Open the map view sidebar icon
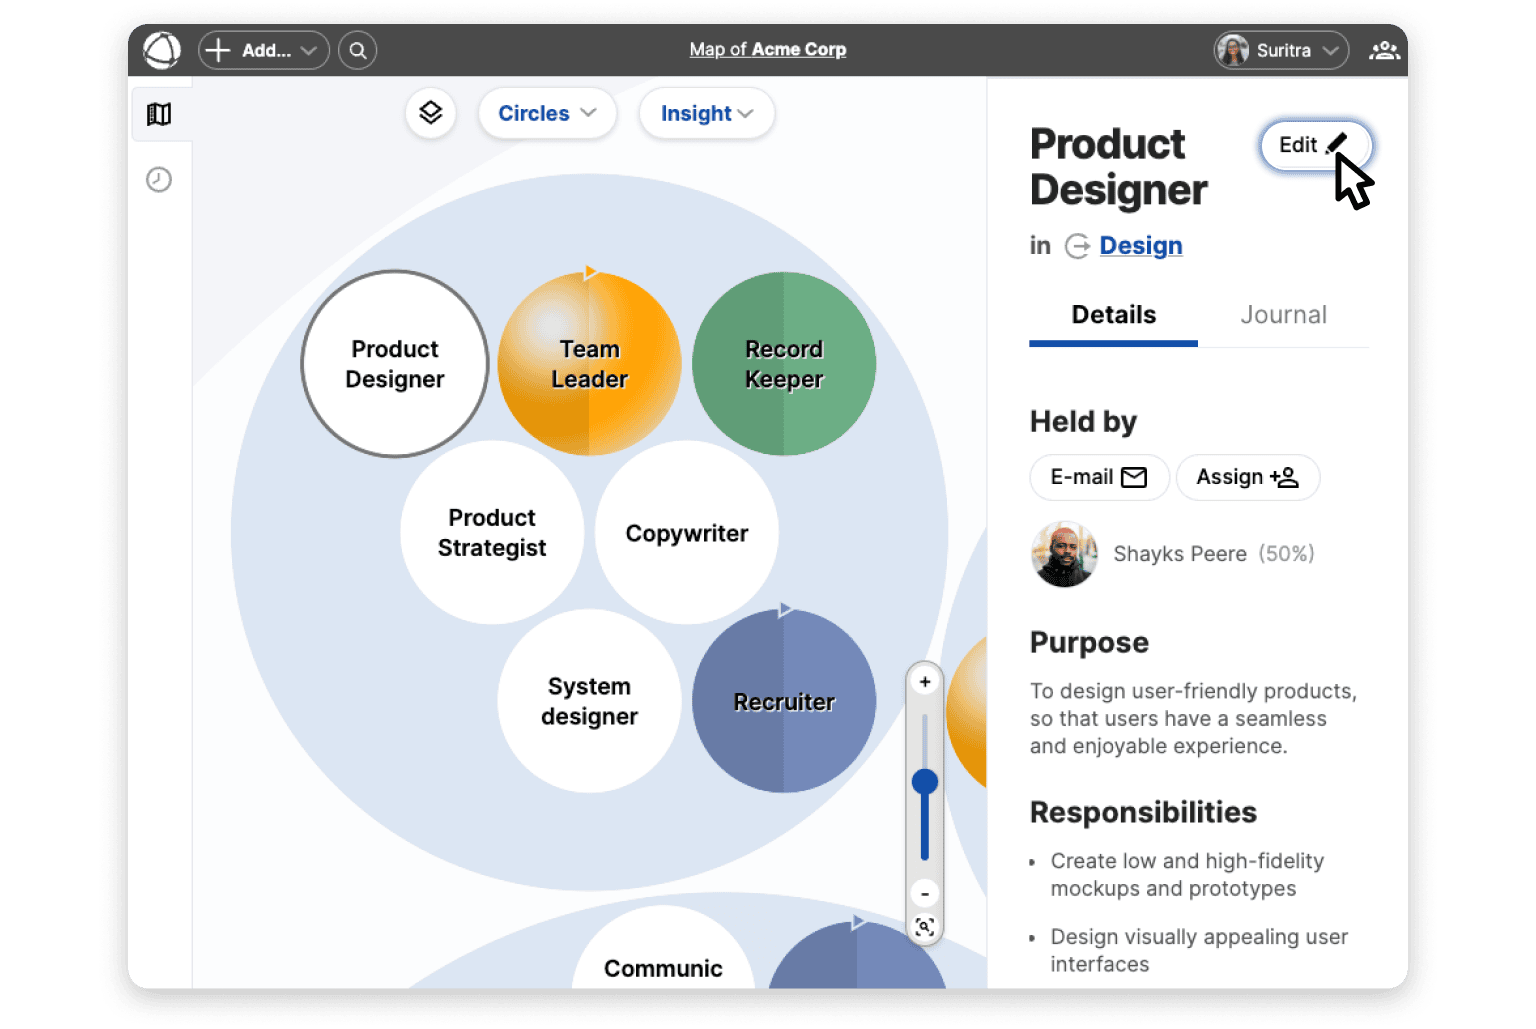 click(159, 114)
